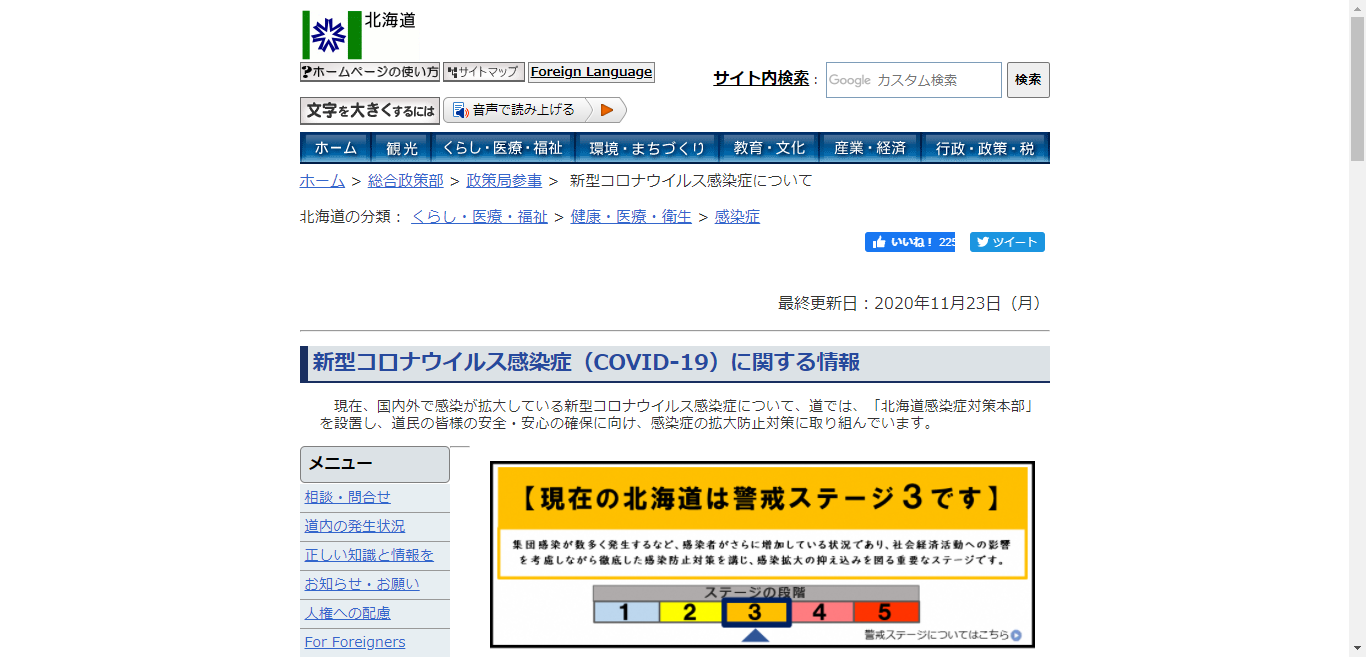The image size is (1366, 657).
Task: Click 最終更新日：2020年11月23日 text
Action: click(x=913, y=303)
